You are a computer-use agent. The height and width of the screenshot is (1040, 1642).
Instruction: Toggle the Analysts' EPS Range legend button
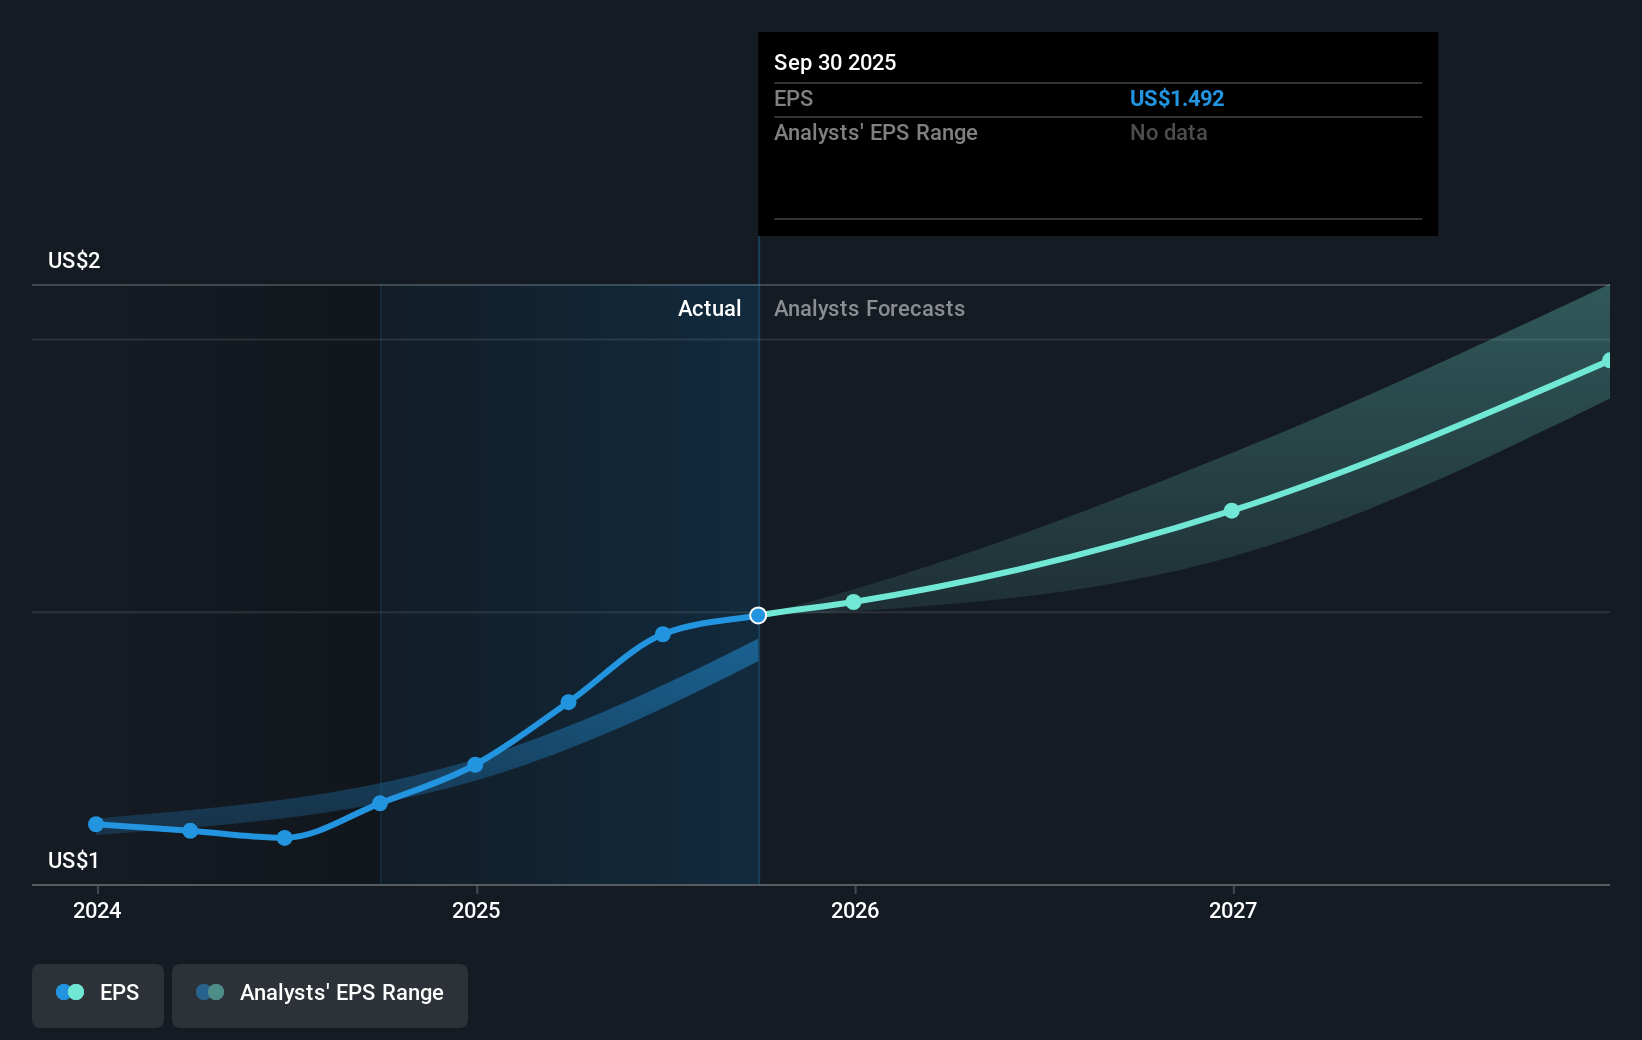click(x=320, y=995)
